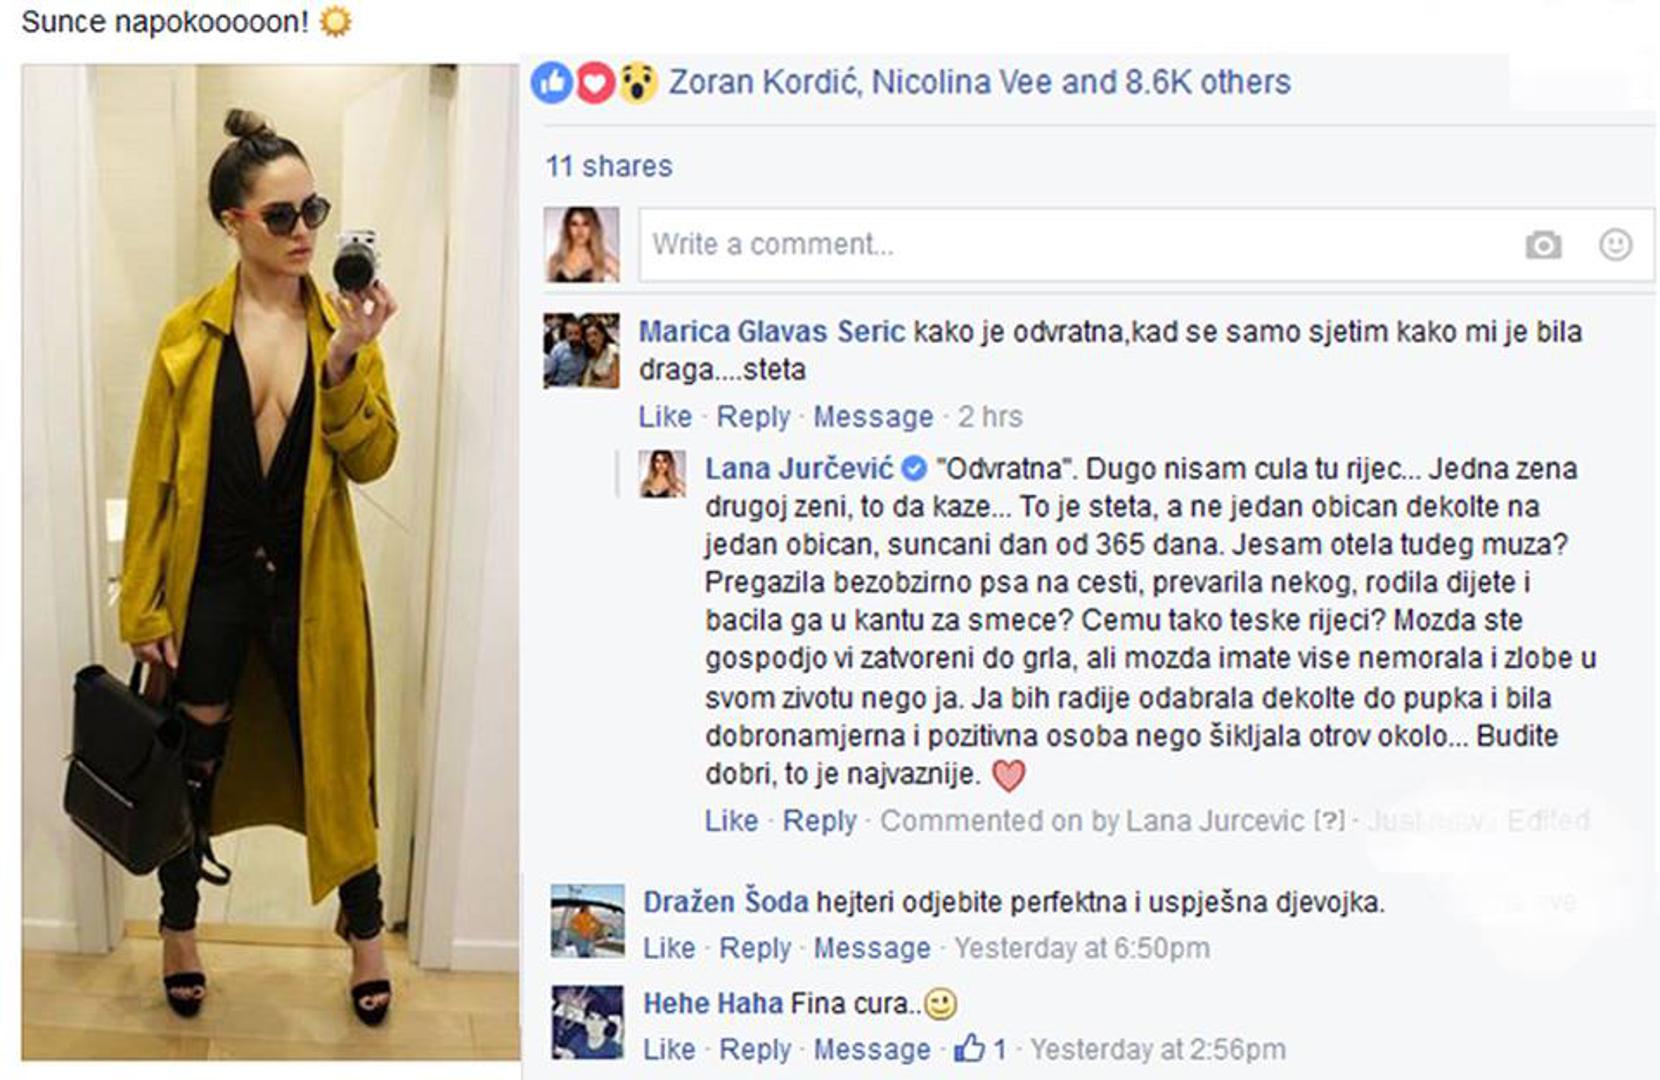Open the emoji picker in comment box
Viewport: 1660px width, 1080px height.
coord(1615,245)
